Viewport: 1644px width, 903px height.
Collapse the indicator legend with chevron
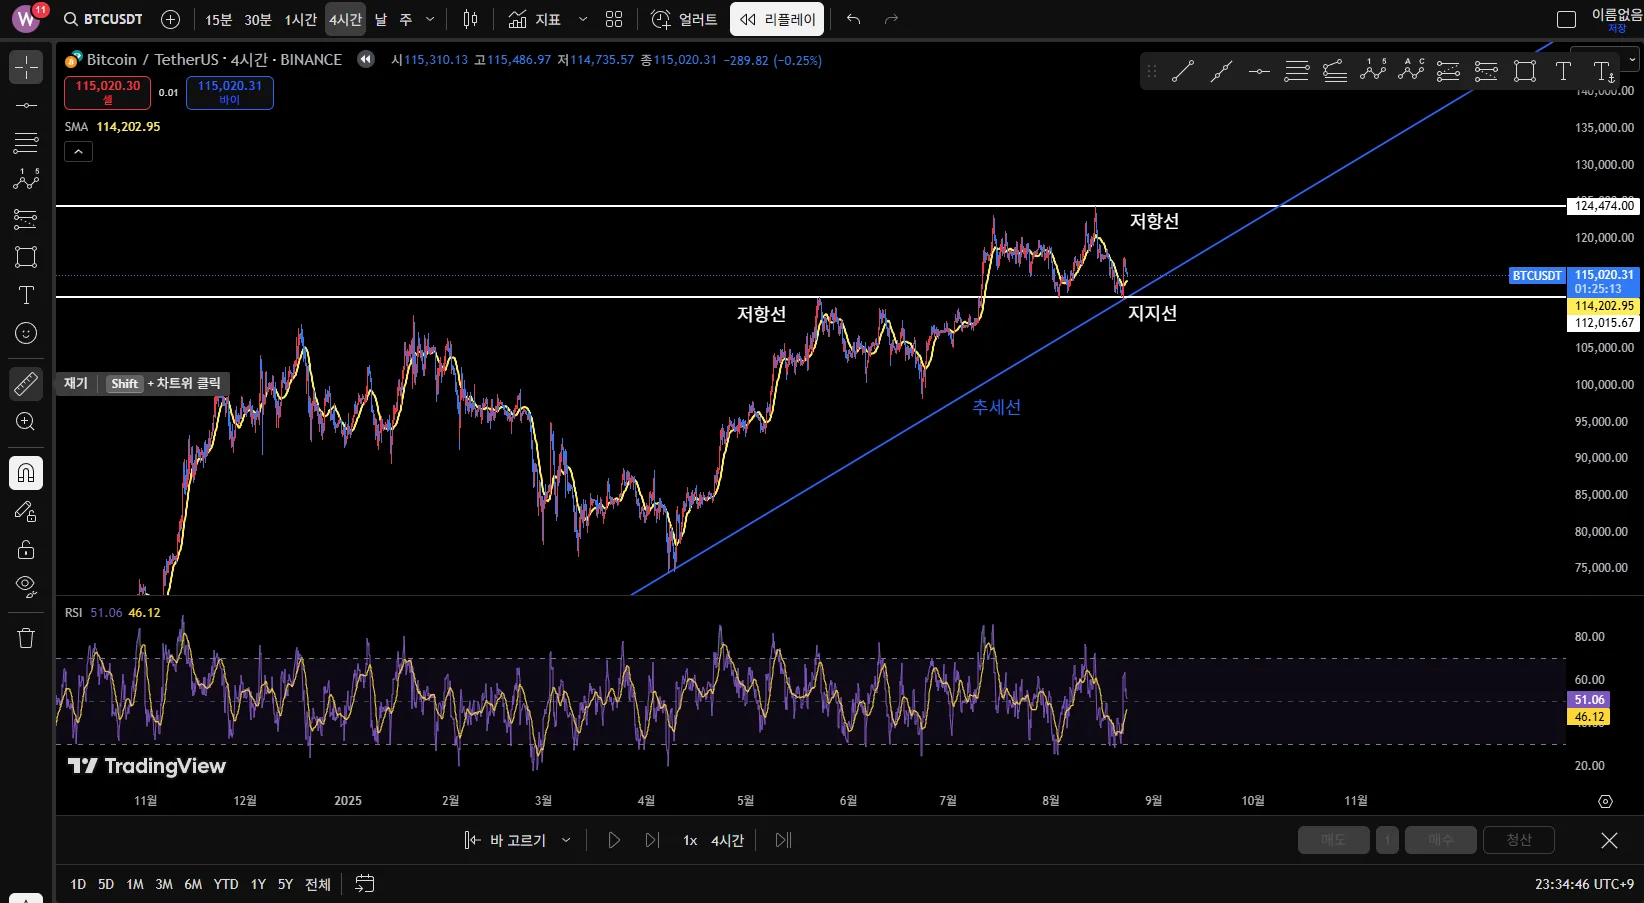coord(78,151)
